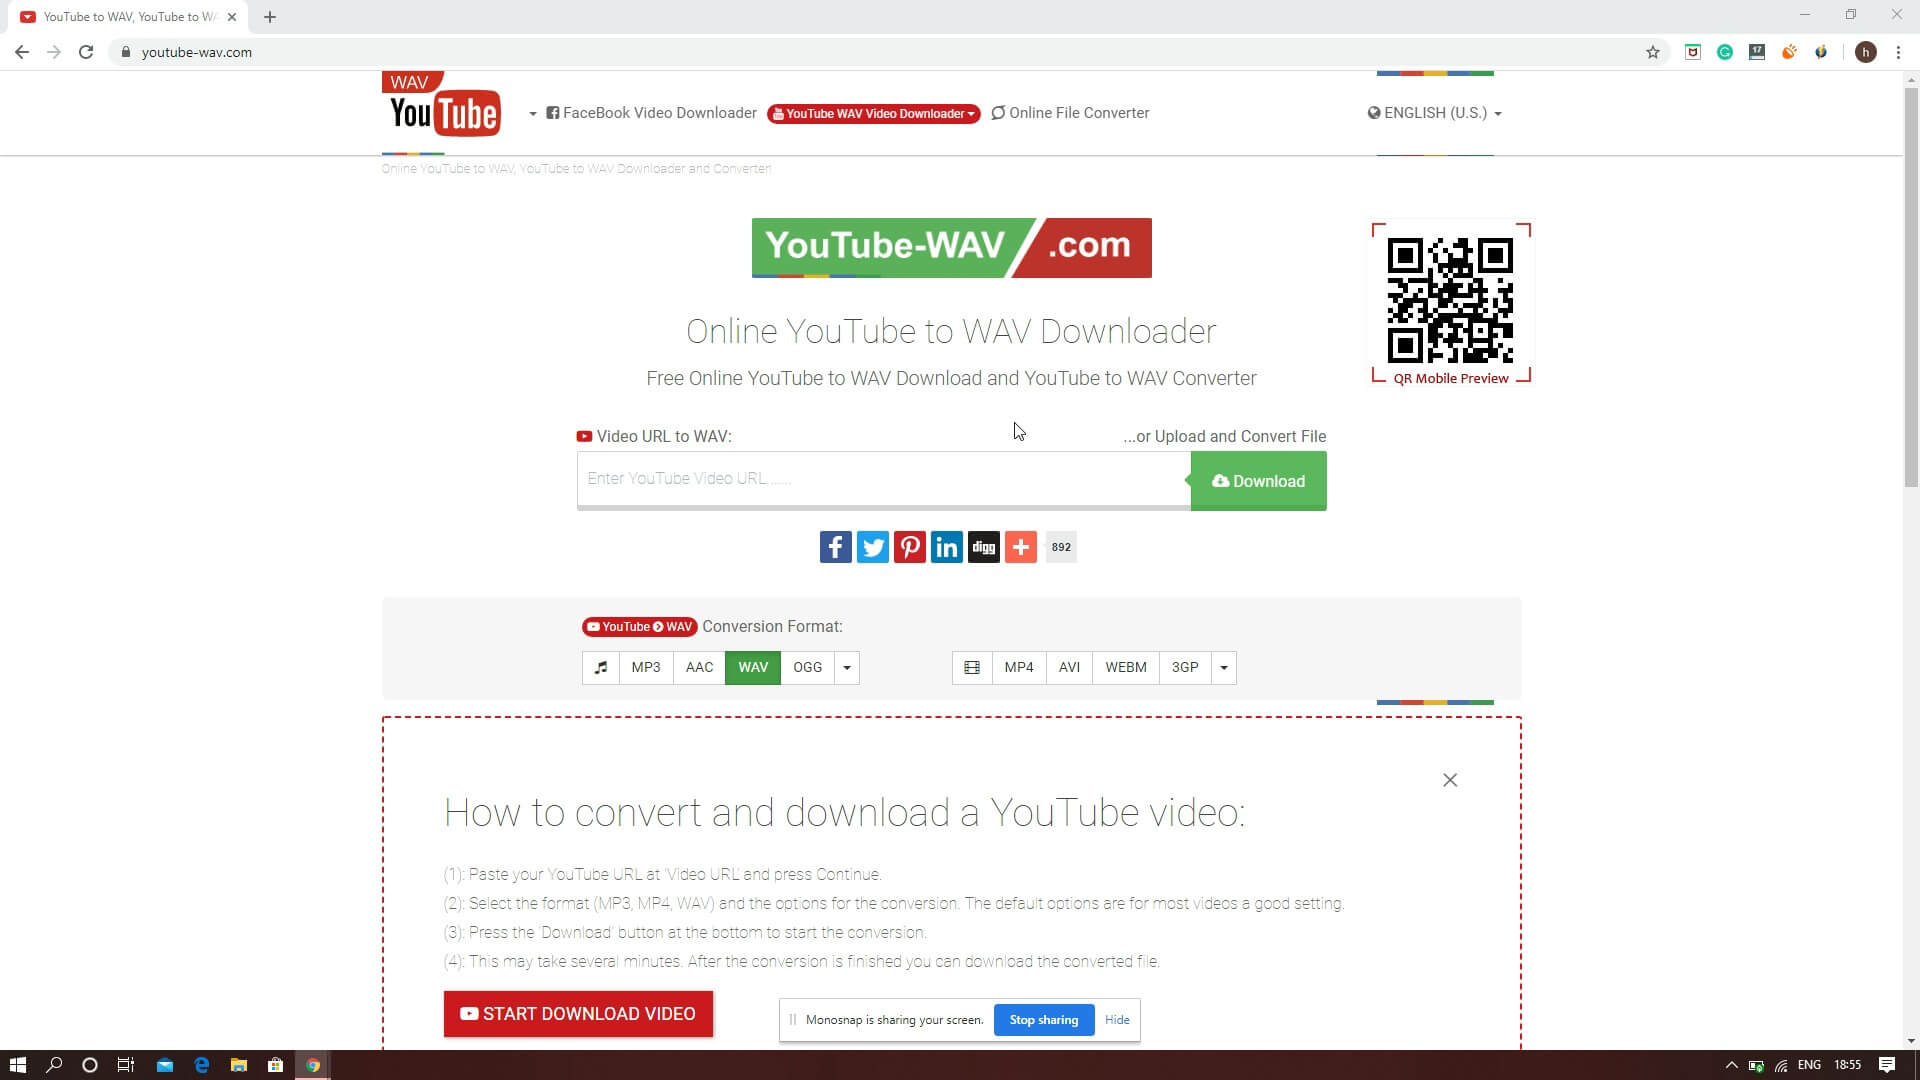The width and height of the screenshot is (1920, 1080).
Task: Click the WEBM video format icon
Action: coord(1126,666)
